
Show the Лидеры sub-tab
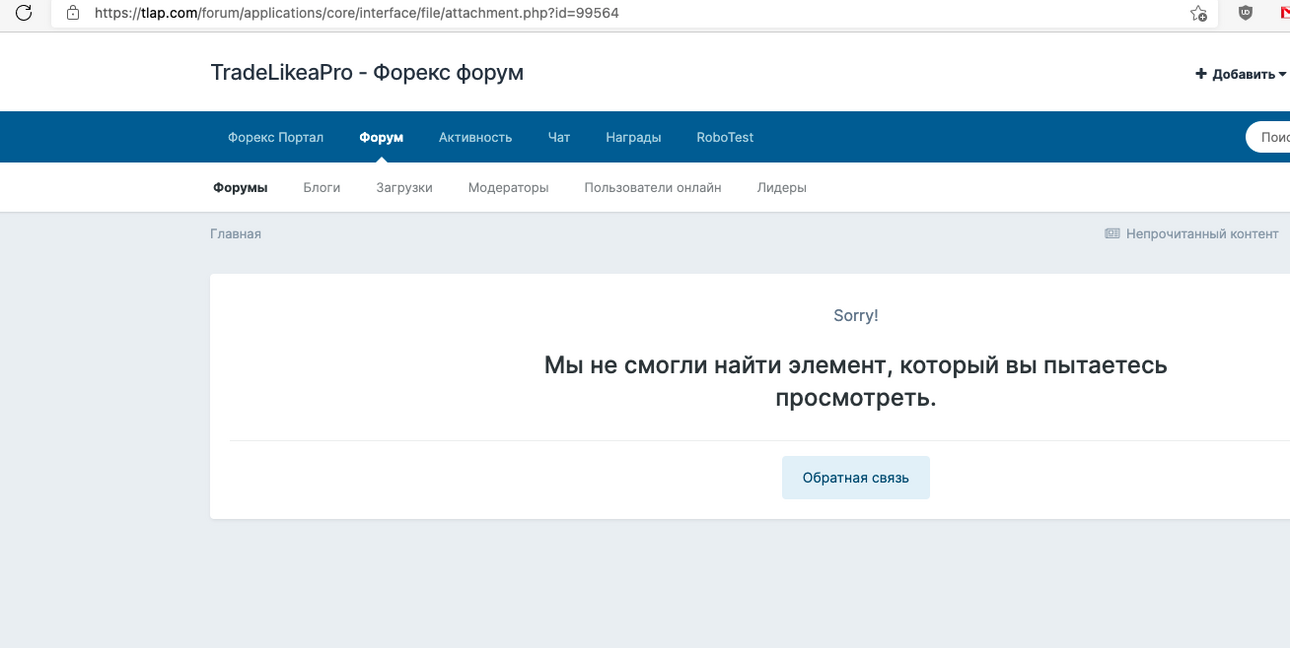(782, 187)
